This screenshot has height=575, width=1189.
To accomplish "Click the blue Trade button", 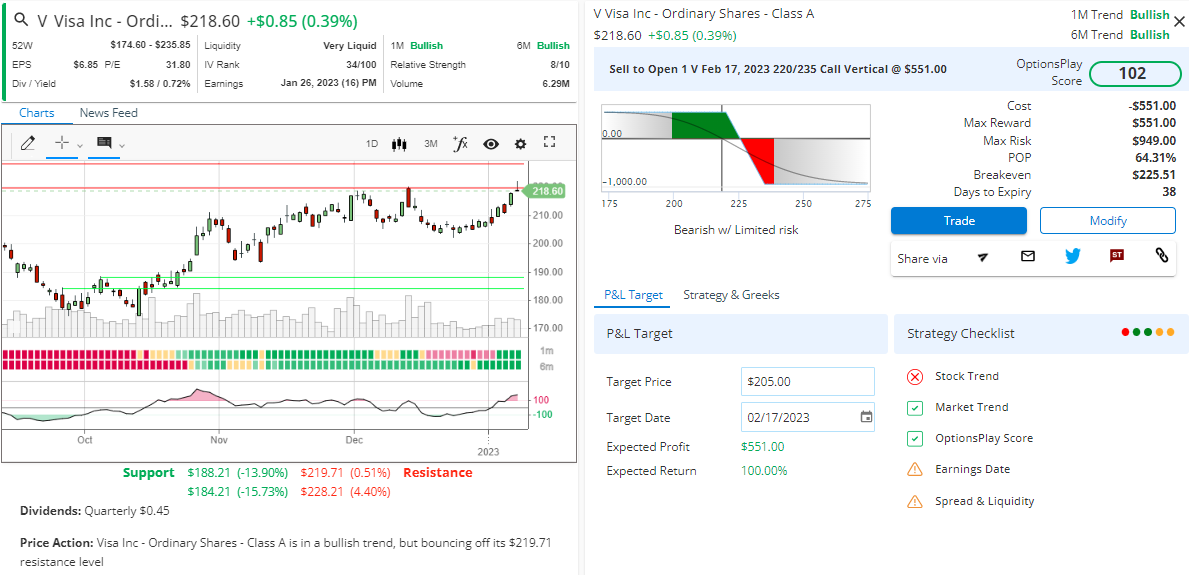I will tap(958, 221).
